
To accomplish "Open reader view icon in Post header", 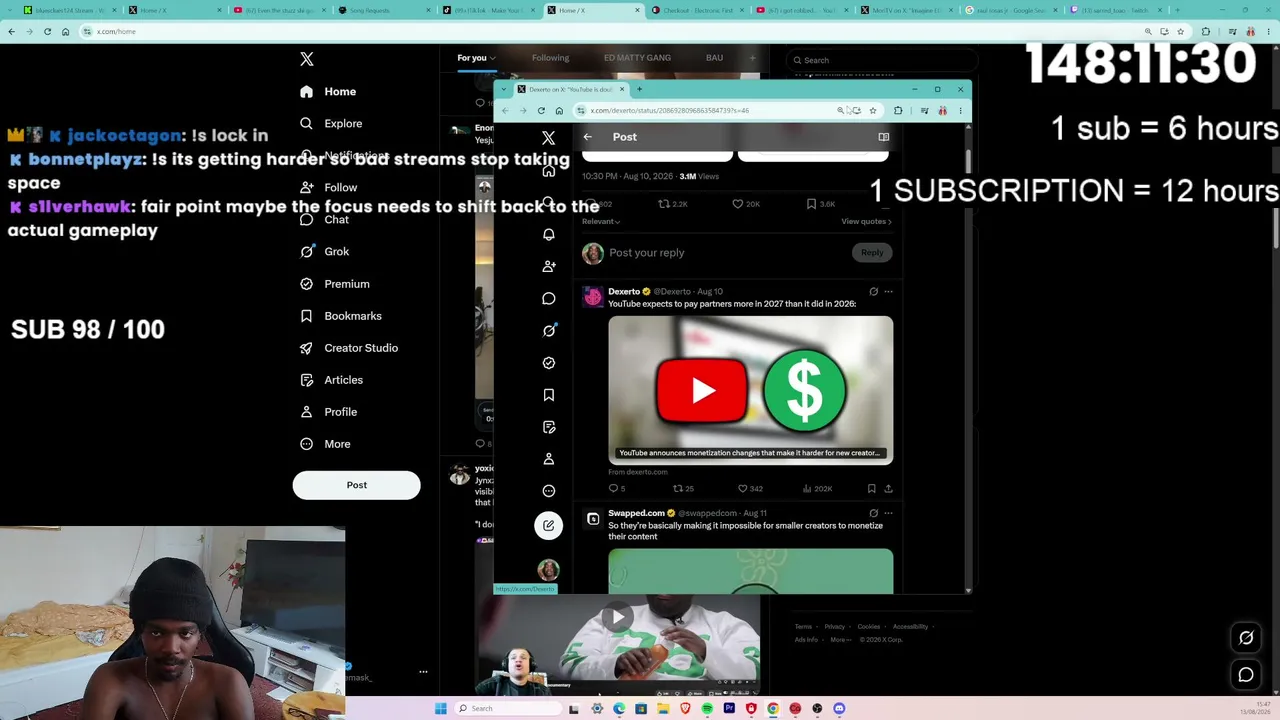I will 883,137.
